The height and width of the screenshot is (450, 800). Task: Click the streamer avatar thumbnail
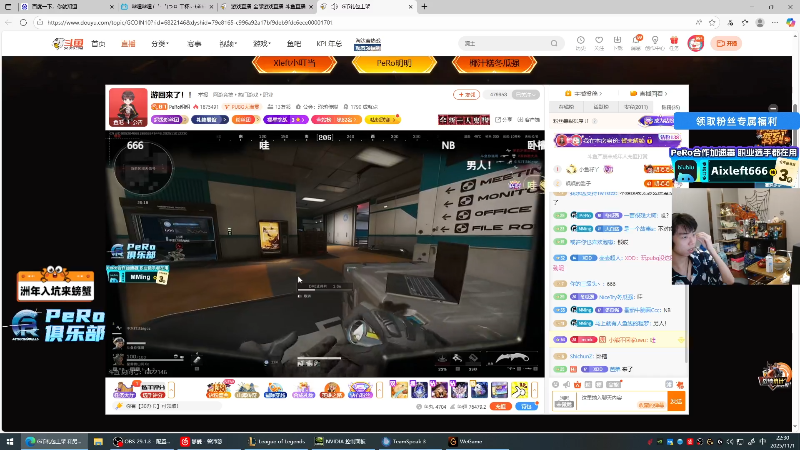click(128, 107)
